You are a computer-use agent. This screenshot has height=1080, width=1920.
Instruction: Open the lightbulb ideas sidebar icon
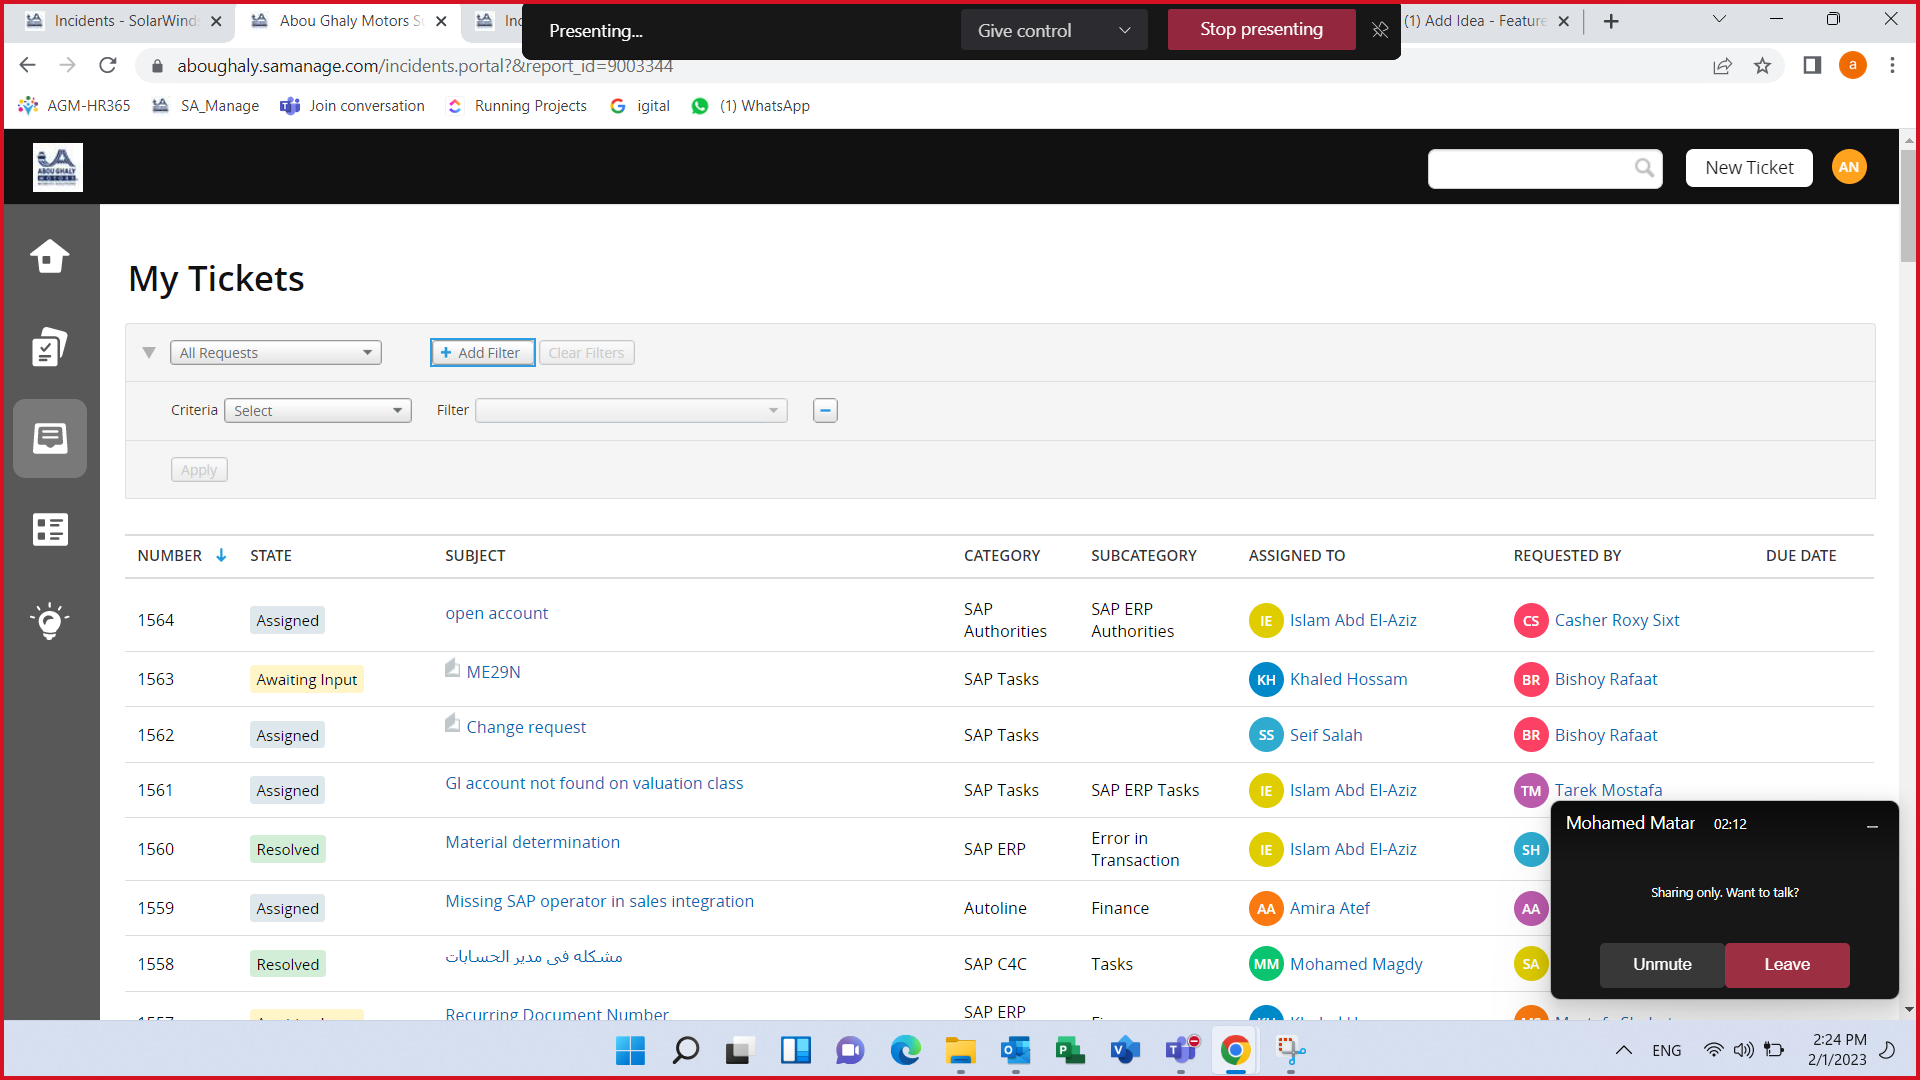click(49, 620)
